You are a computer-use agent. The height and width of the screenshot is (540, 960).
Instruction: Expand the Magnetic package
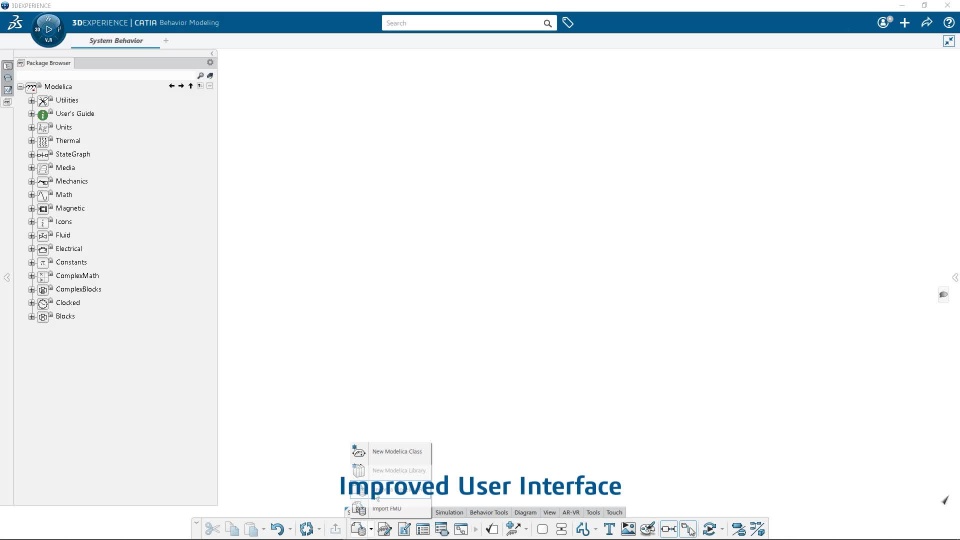coord(32,209)
